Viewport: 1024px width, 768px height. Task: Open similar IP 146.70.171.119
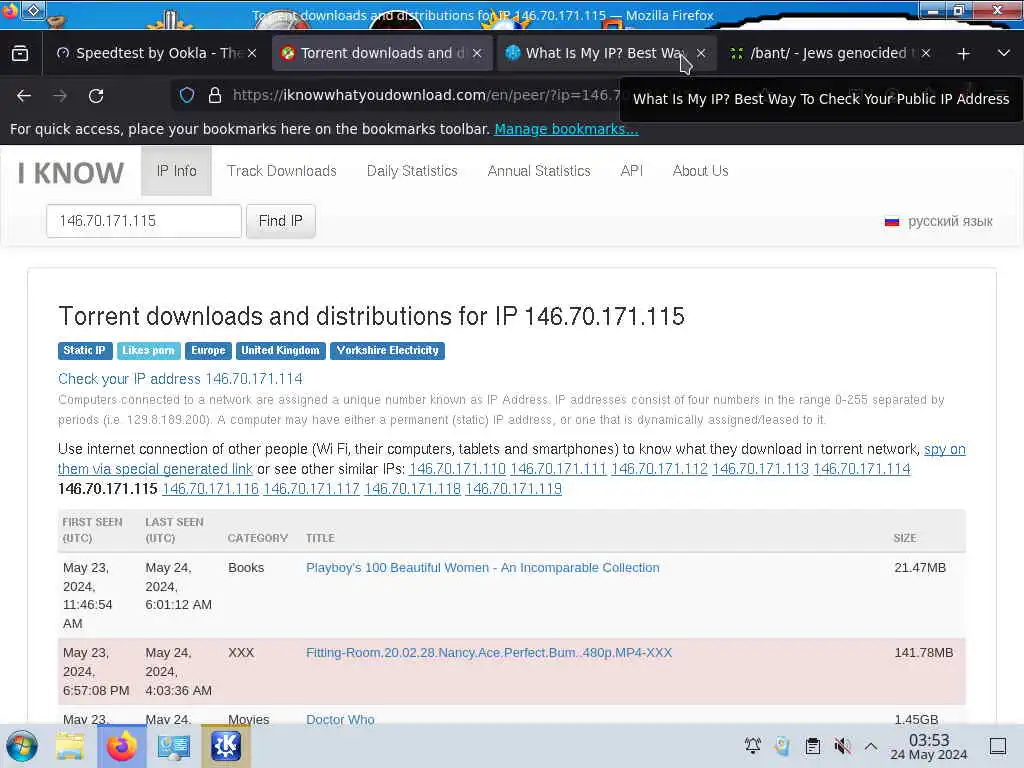[x=513, y=488]
